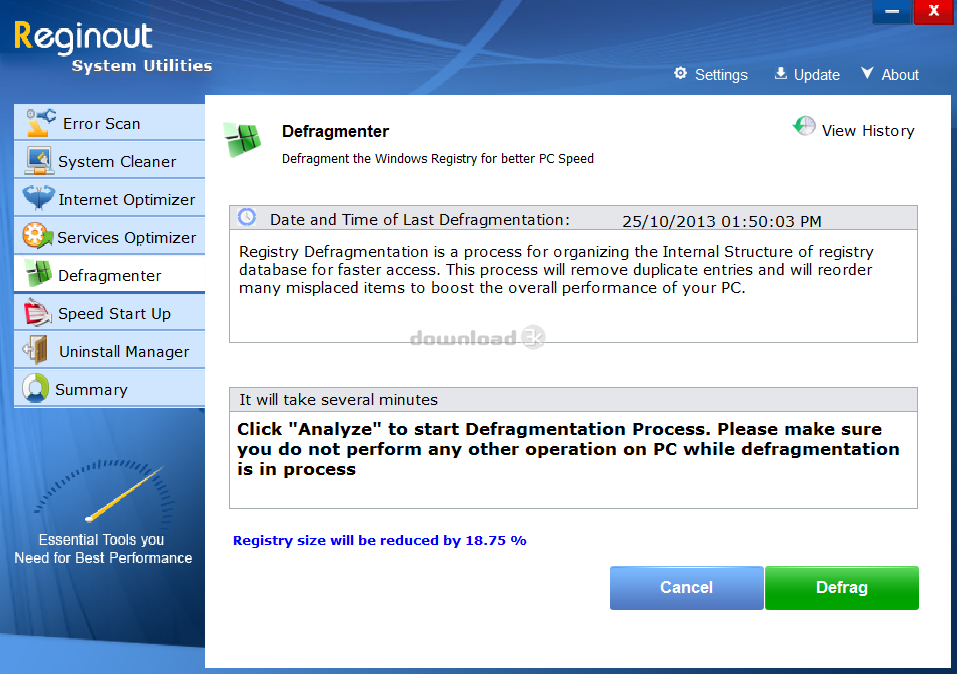The image size is (957, 674).
Task: Click the Summary pie chart icon
Action: (x=36, y=389)
